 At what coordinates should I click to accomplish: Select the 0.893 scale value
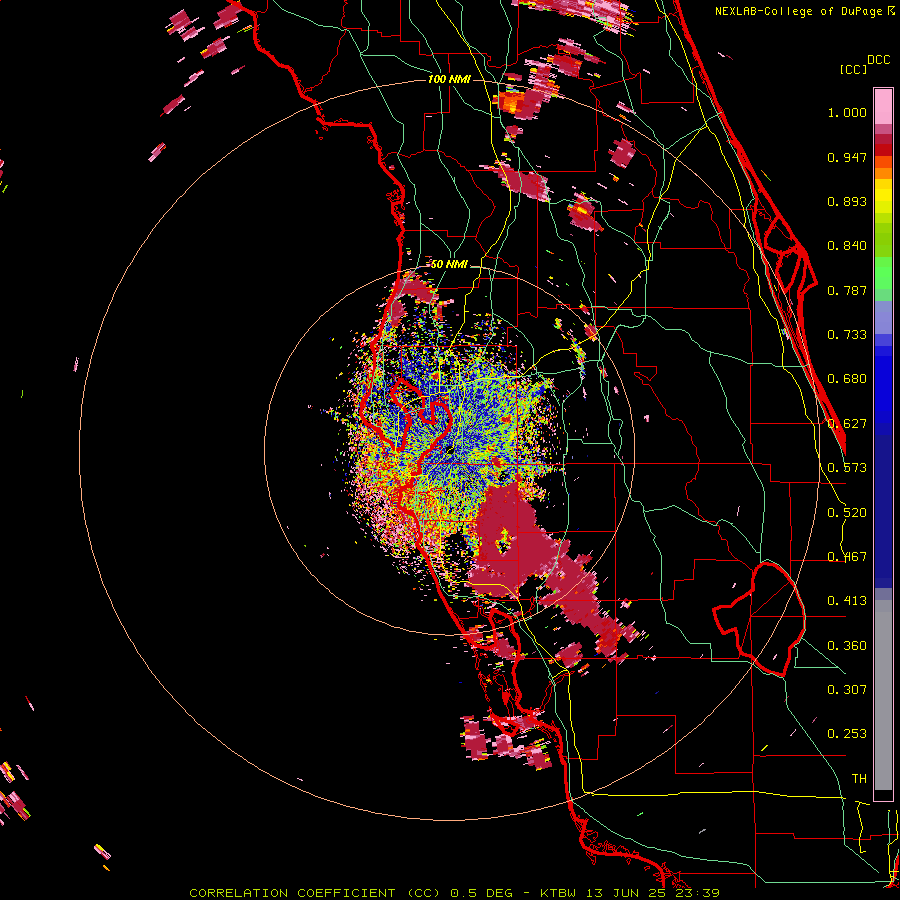[847, 201]
